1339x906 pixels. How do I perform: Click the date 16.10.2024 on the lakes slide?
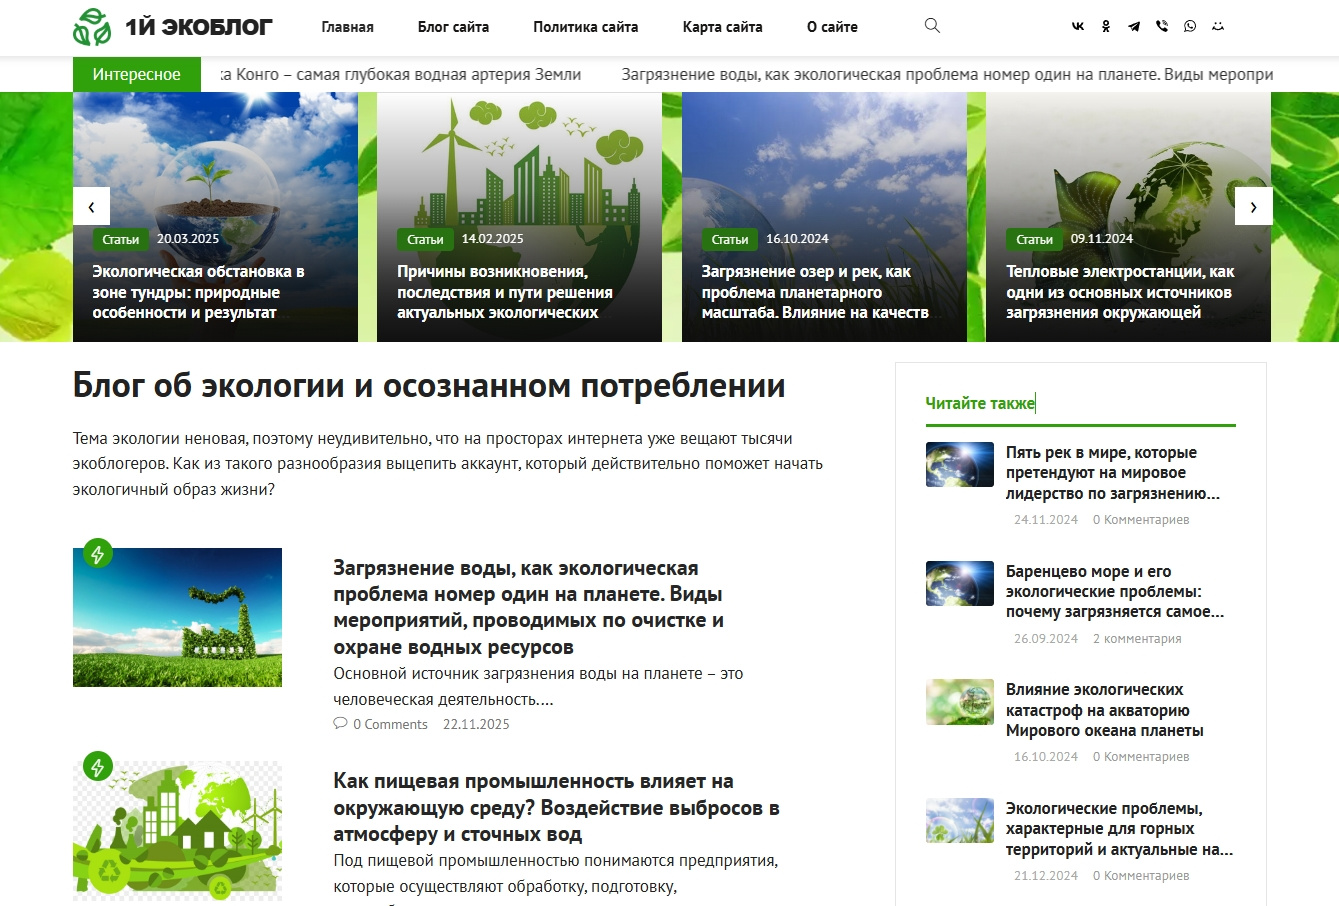point(797,239)
